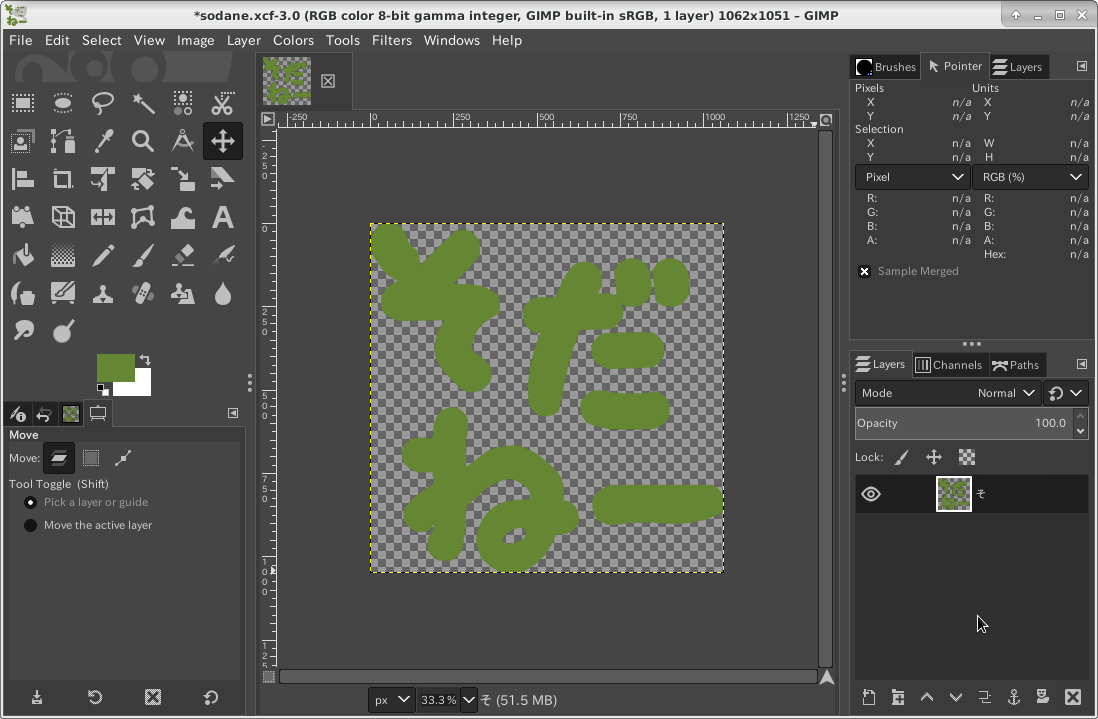Image resolution: width=1098 pixels, height=719 pixels.
Task: Delete tool preset in tool options
Action: click(153, 697)
